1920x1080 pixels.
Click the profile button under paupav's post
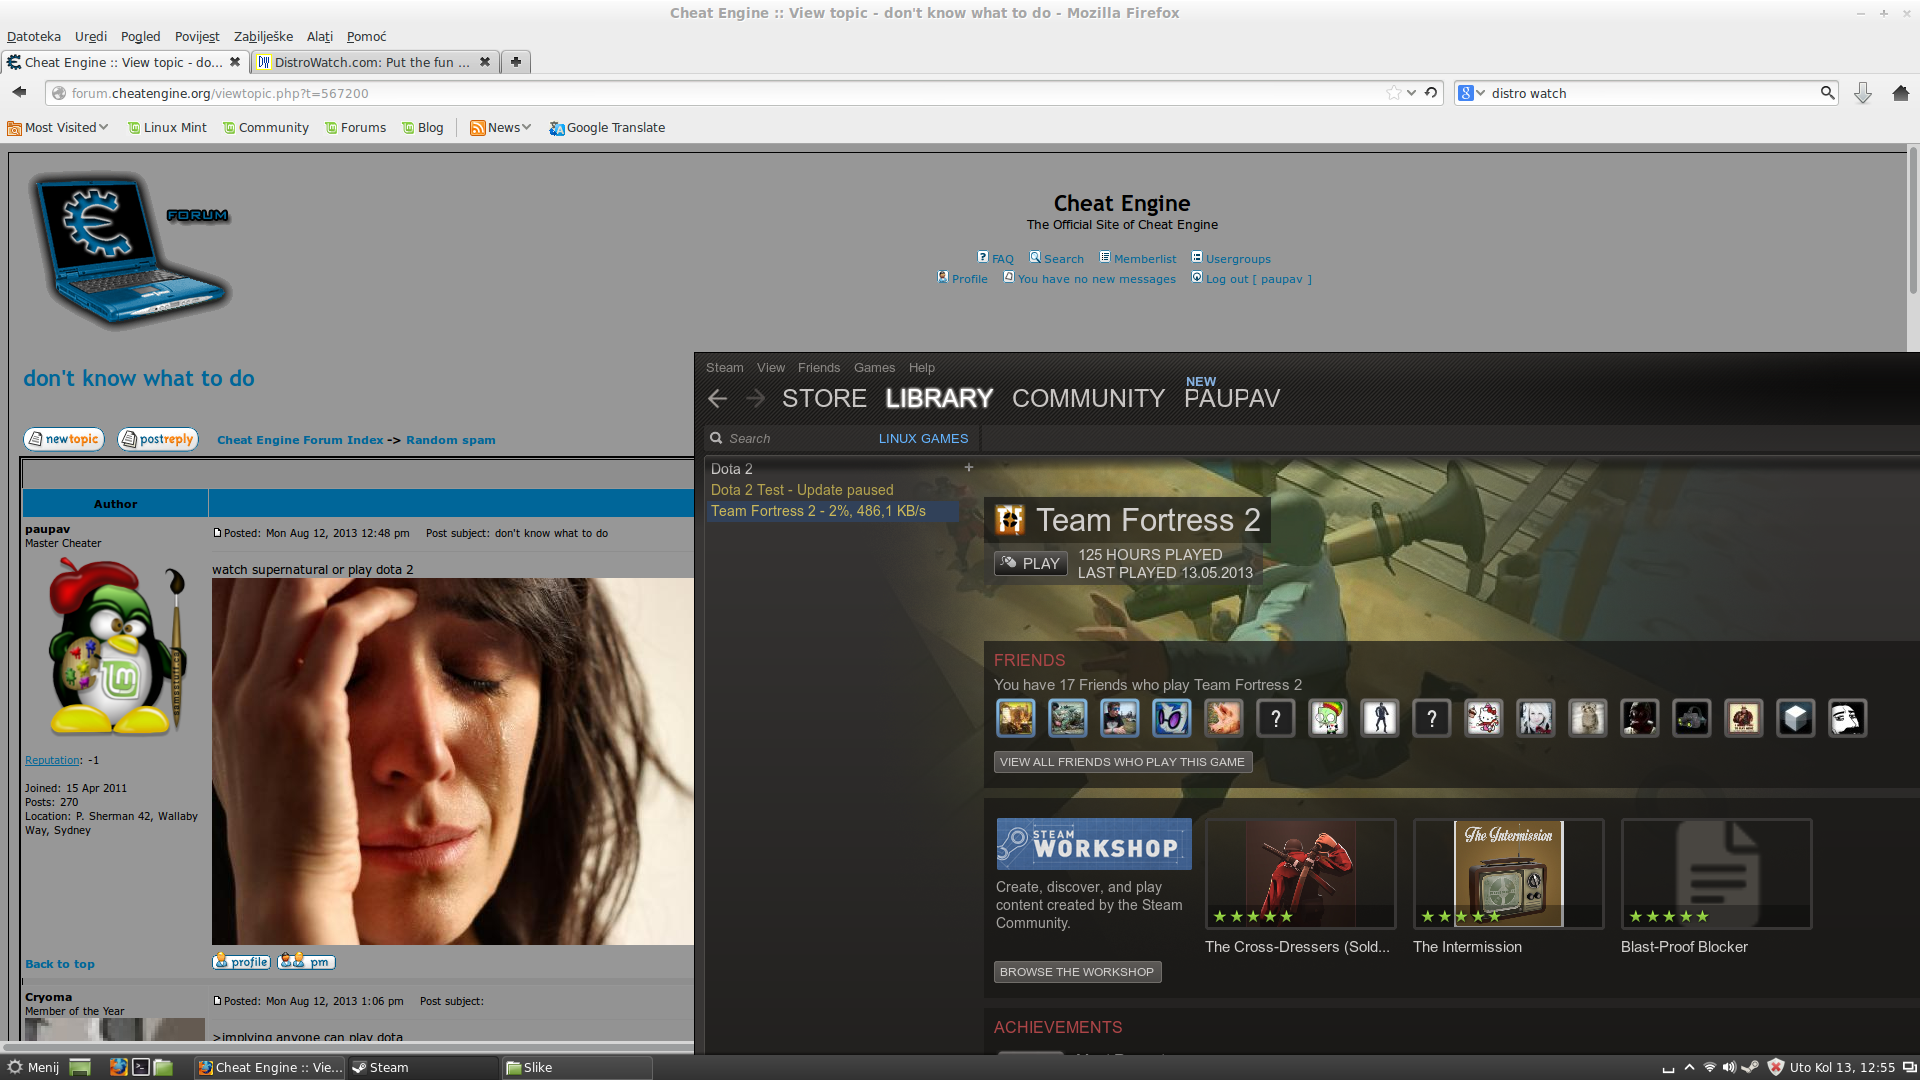point(242,962)
